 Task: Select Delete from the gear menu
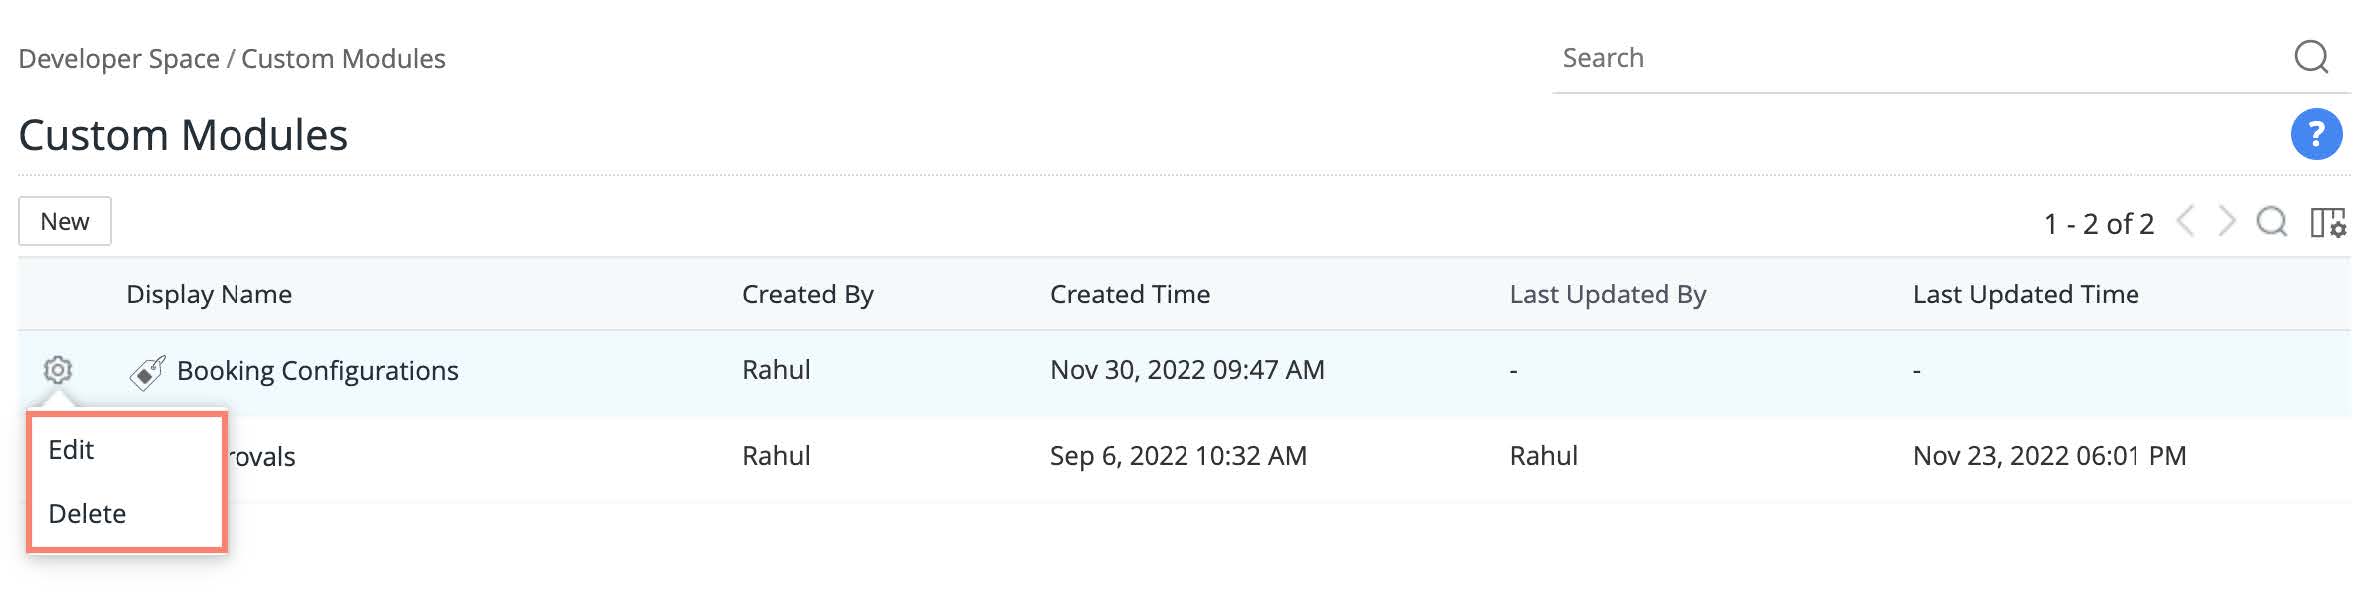pyautogui.click(x=87, y=514)
